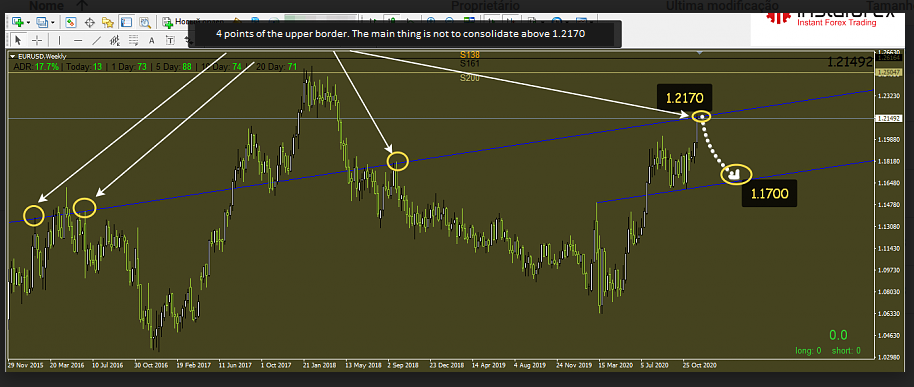The image size is (914, 387).
Task: Sort by Última modificação column header
Action: pyautogui.click(x=722, y=5)
